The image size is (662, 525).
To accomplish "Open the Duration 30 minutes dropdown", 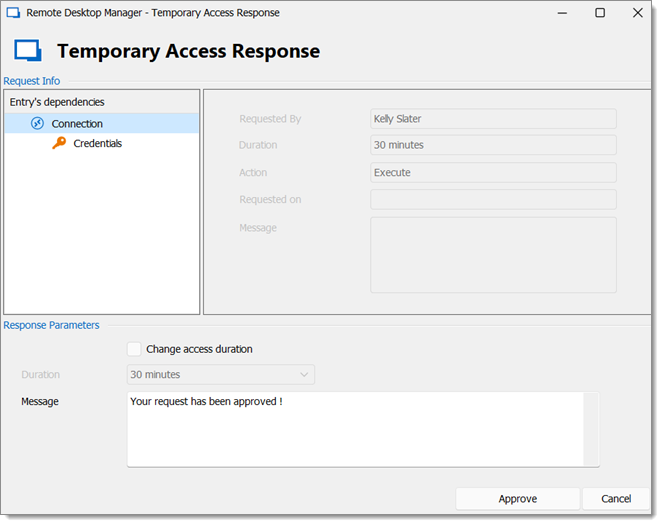I will coord(220,374).
